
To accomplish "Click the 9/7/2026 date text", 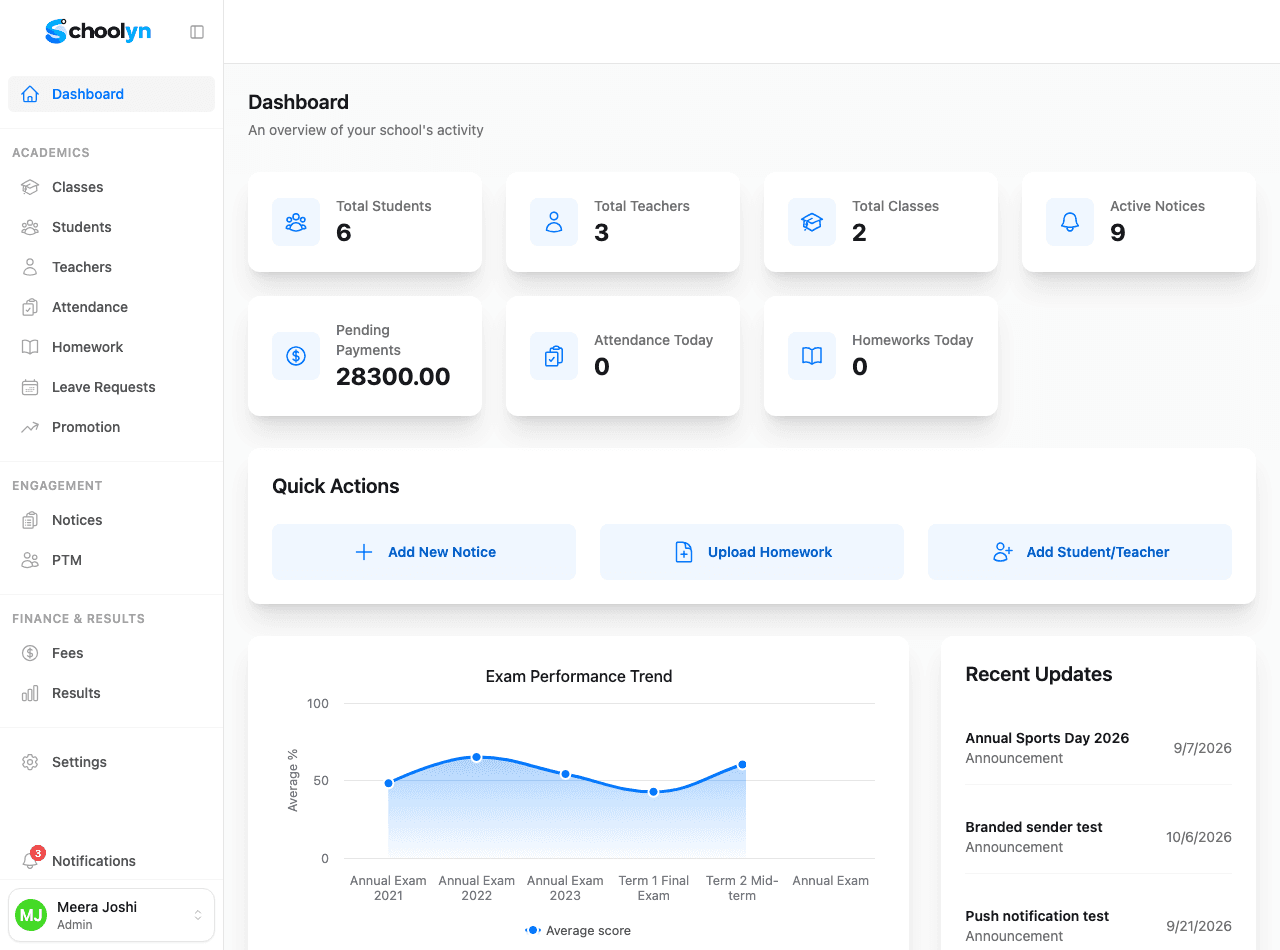I will (1203, 748).
